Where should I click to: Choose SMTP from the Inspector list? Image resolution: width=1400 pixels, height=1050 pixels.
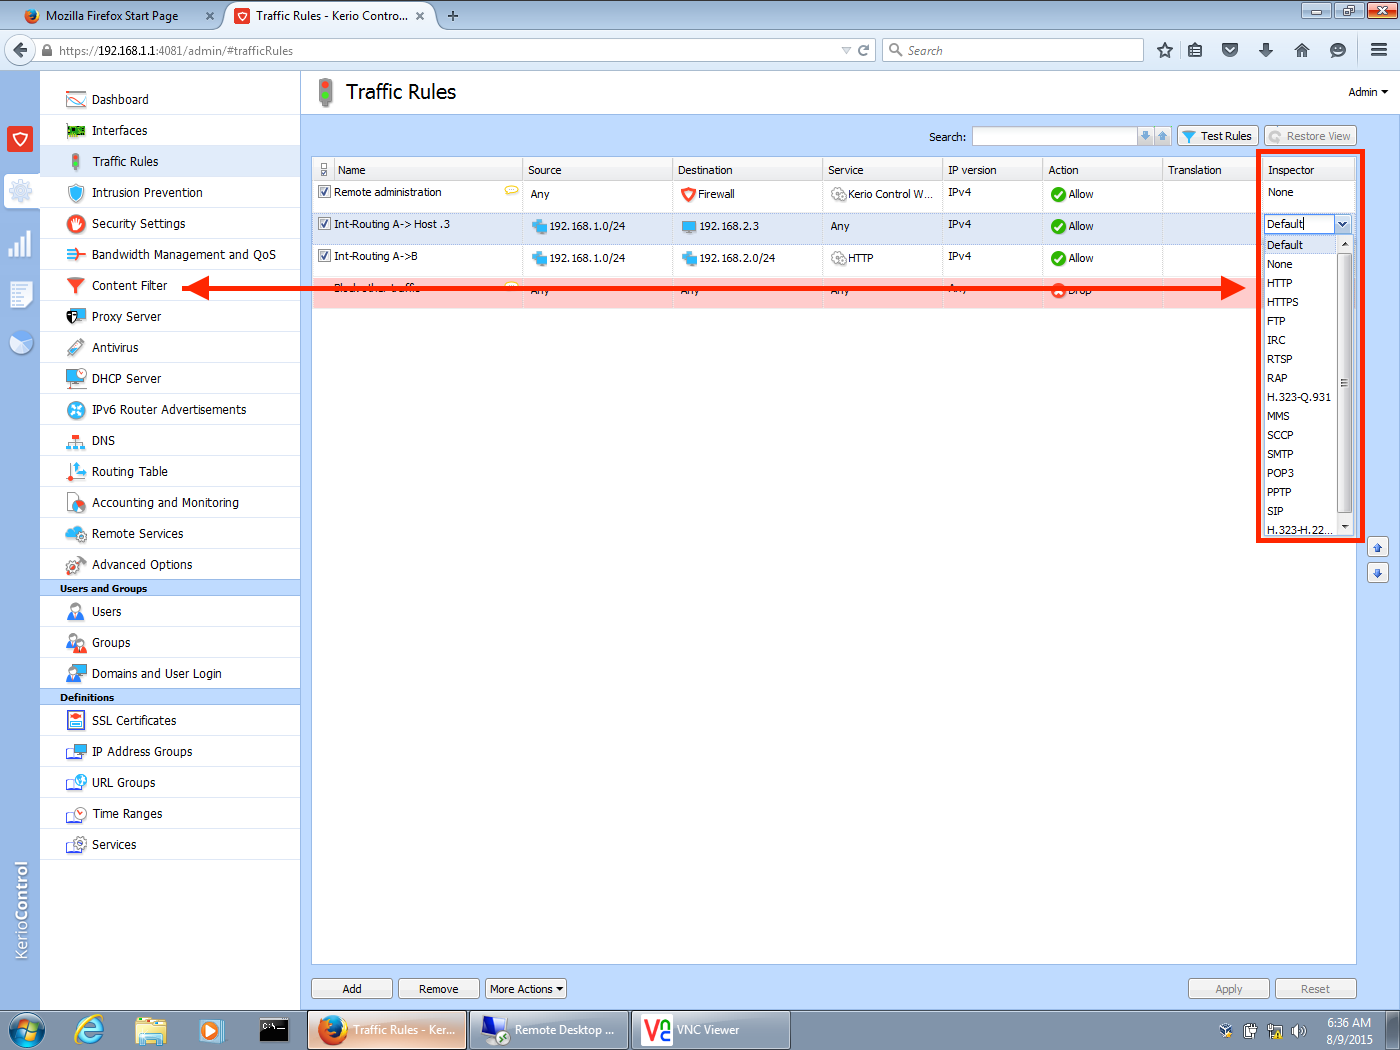click(1300, 454)
